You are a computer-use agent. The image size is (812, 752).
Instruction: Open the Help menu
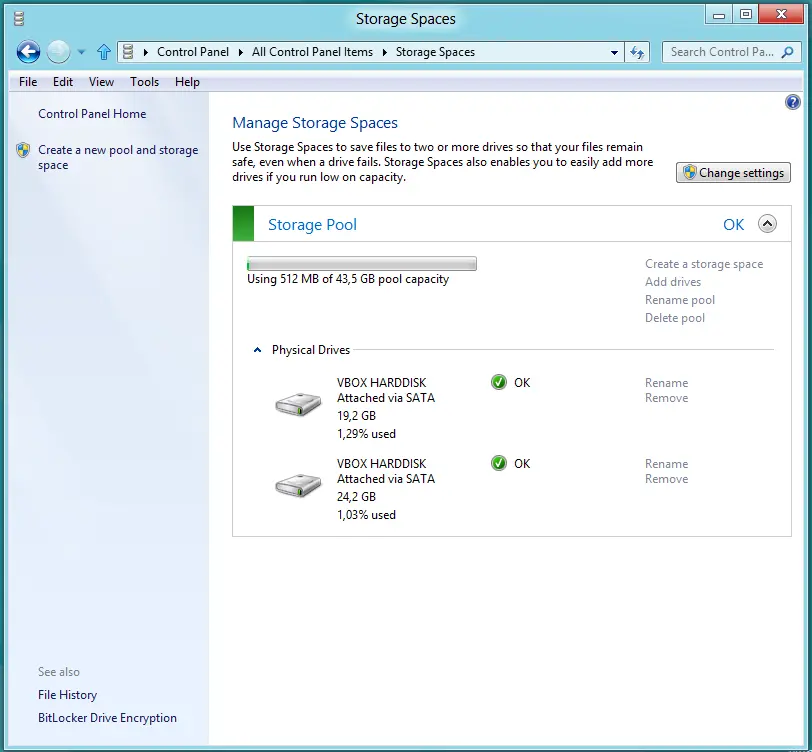(x=187, y=82)
